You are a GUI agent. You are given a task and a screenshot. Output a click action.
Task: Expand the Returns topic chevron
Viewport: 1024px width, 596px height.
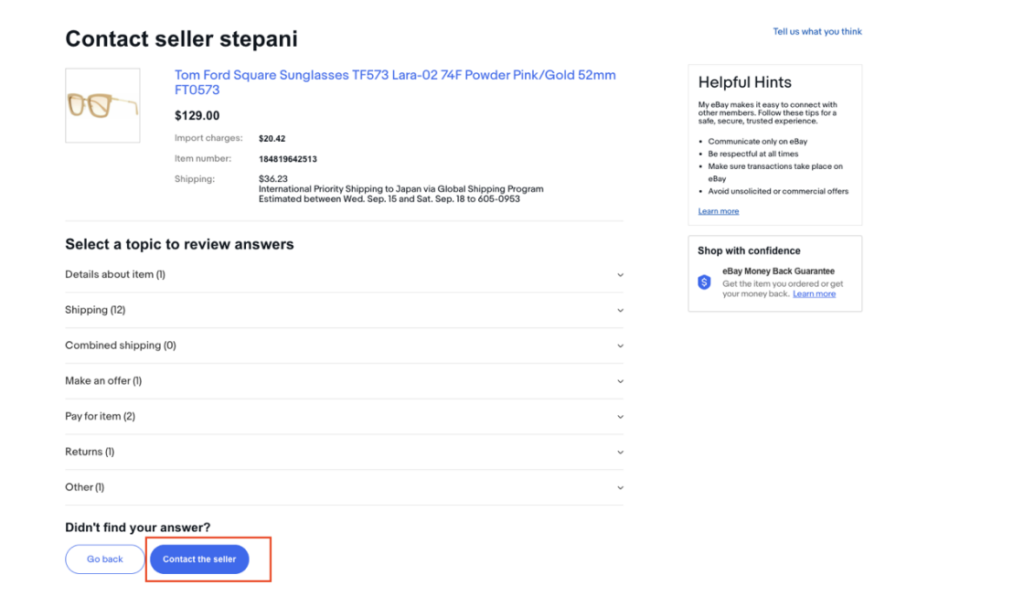(620, 452)
